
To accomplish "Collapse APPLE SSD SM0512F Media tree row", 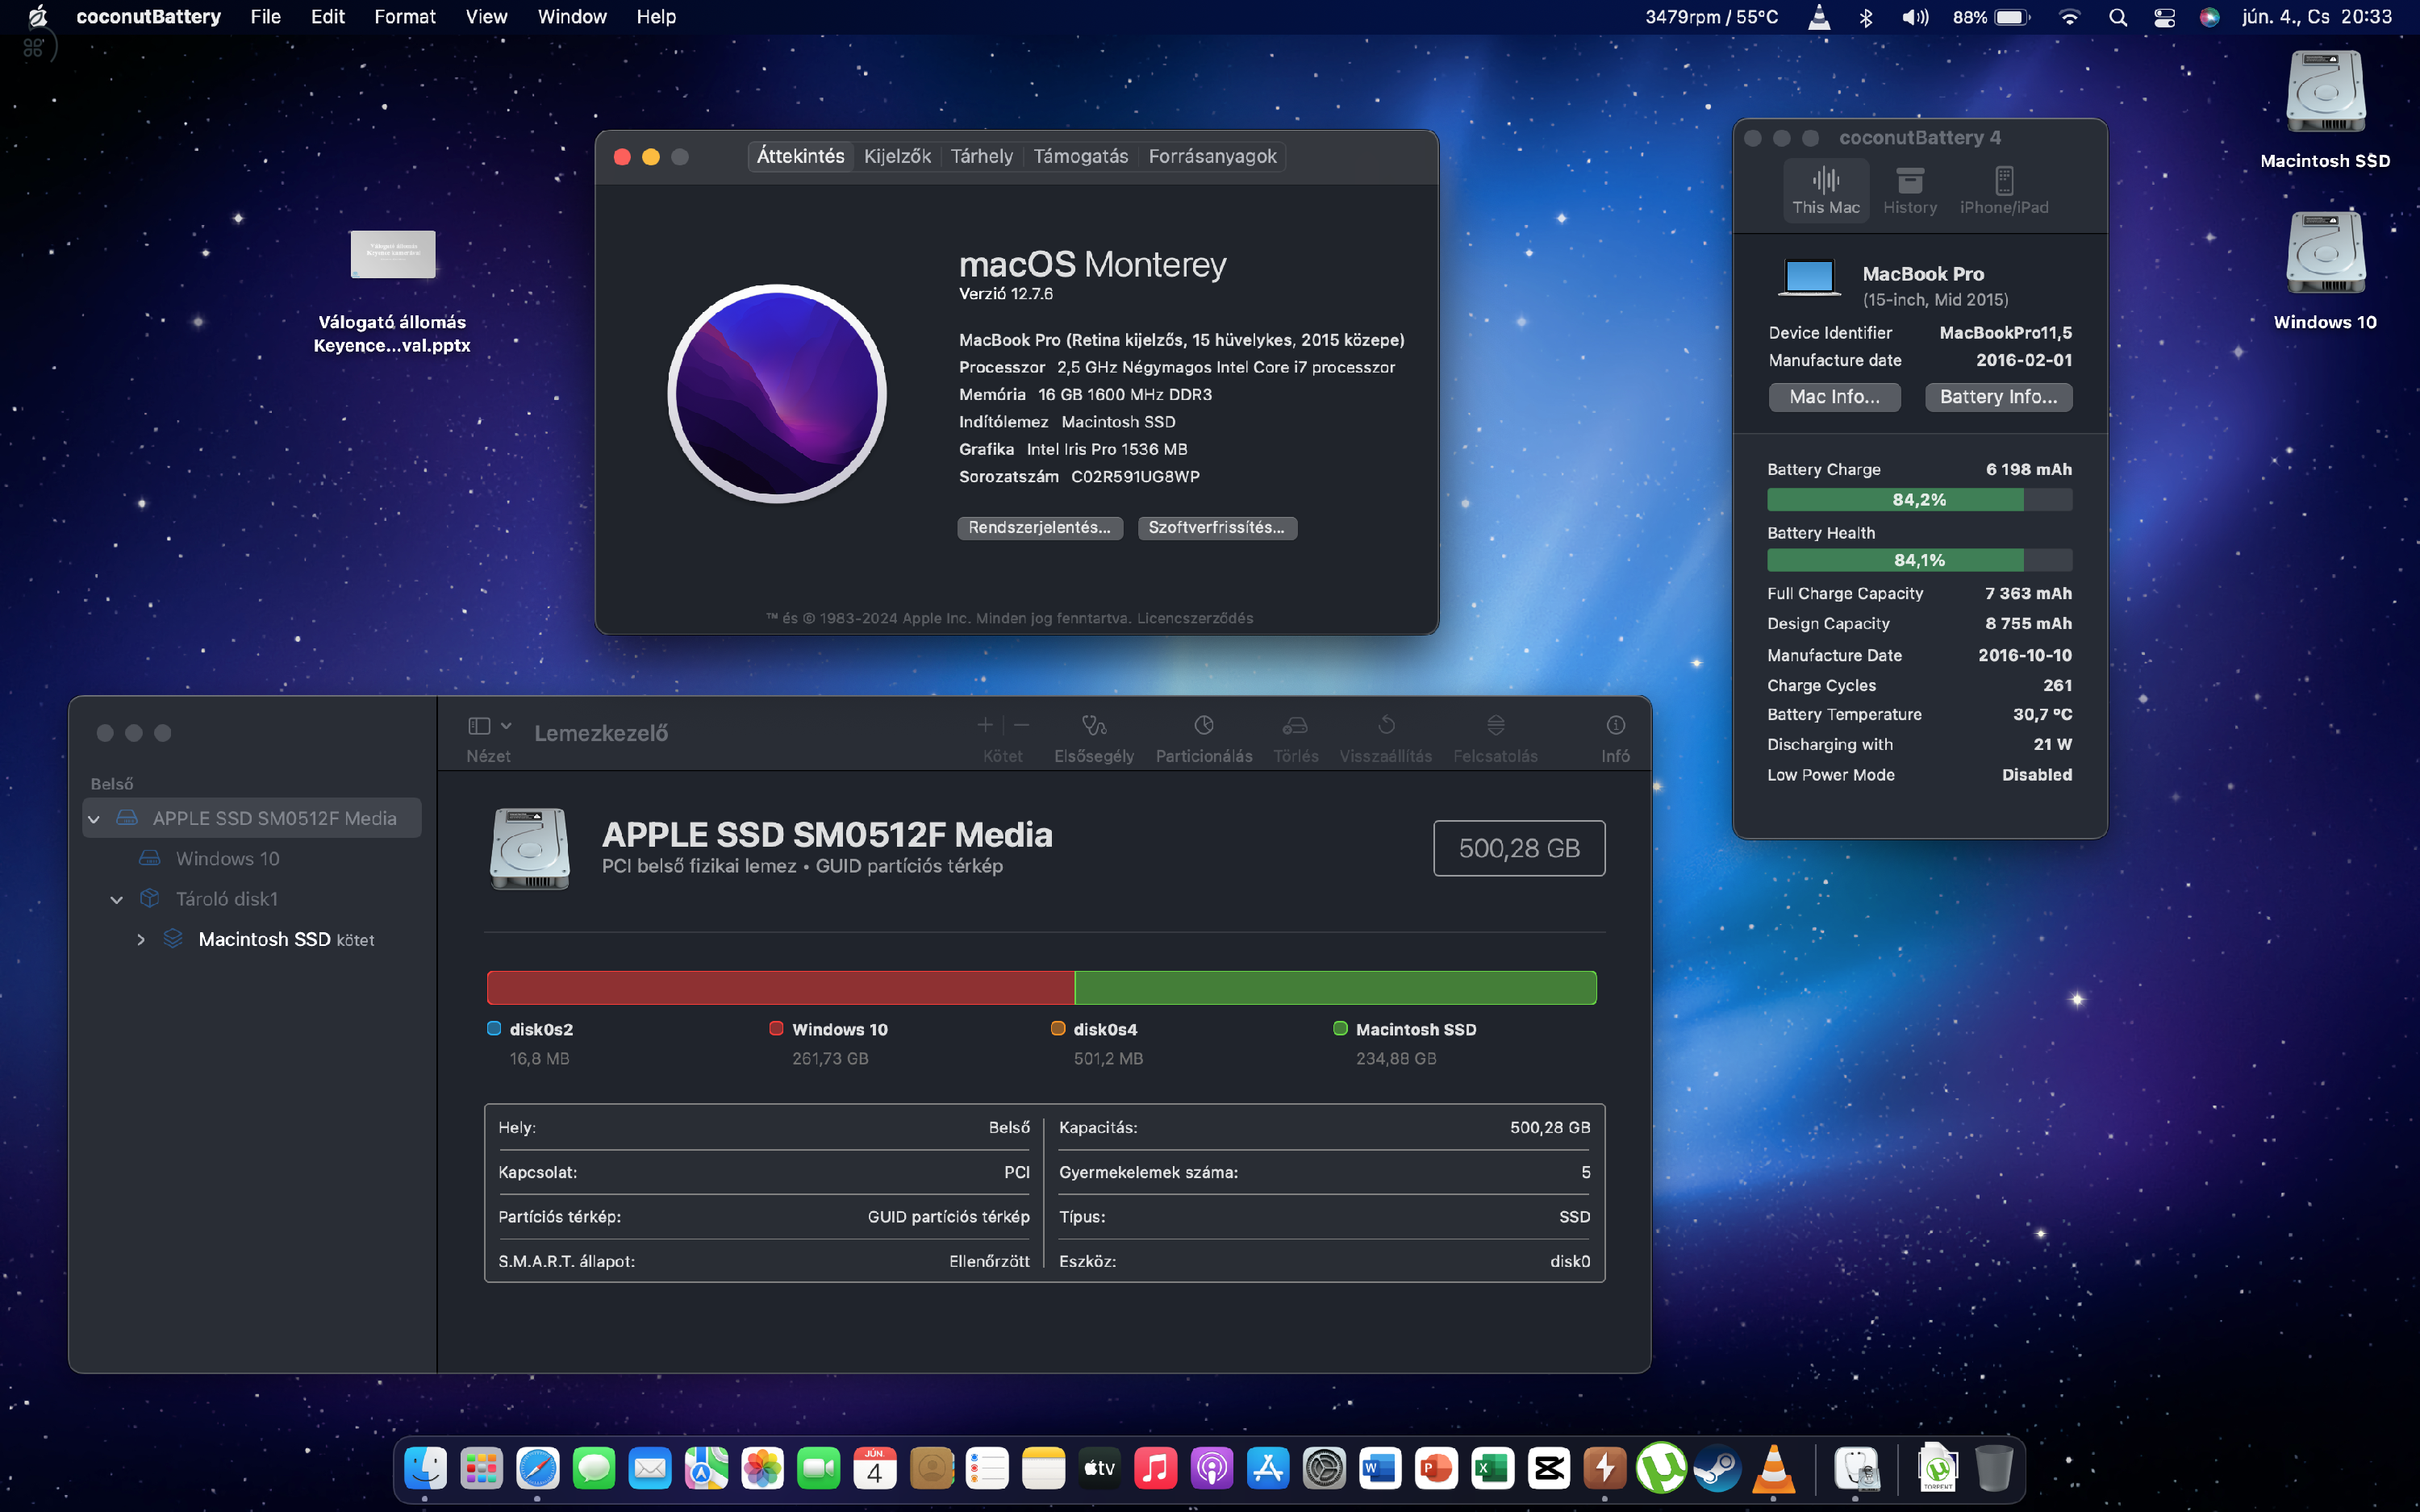I will [x=94, y=819].
